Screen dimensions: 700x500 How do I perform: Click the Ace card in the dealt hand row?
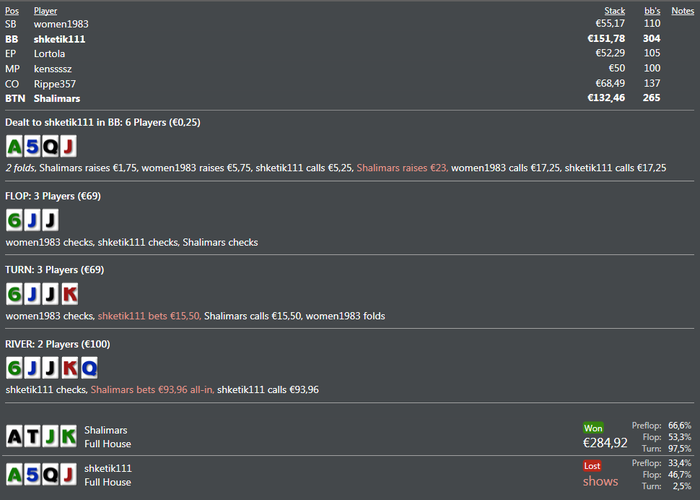(x=15, y=146)
